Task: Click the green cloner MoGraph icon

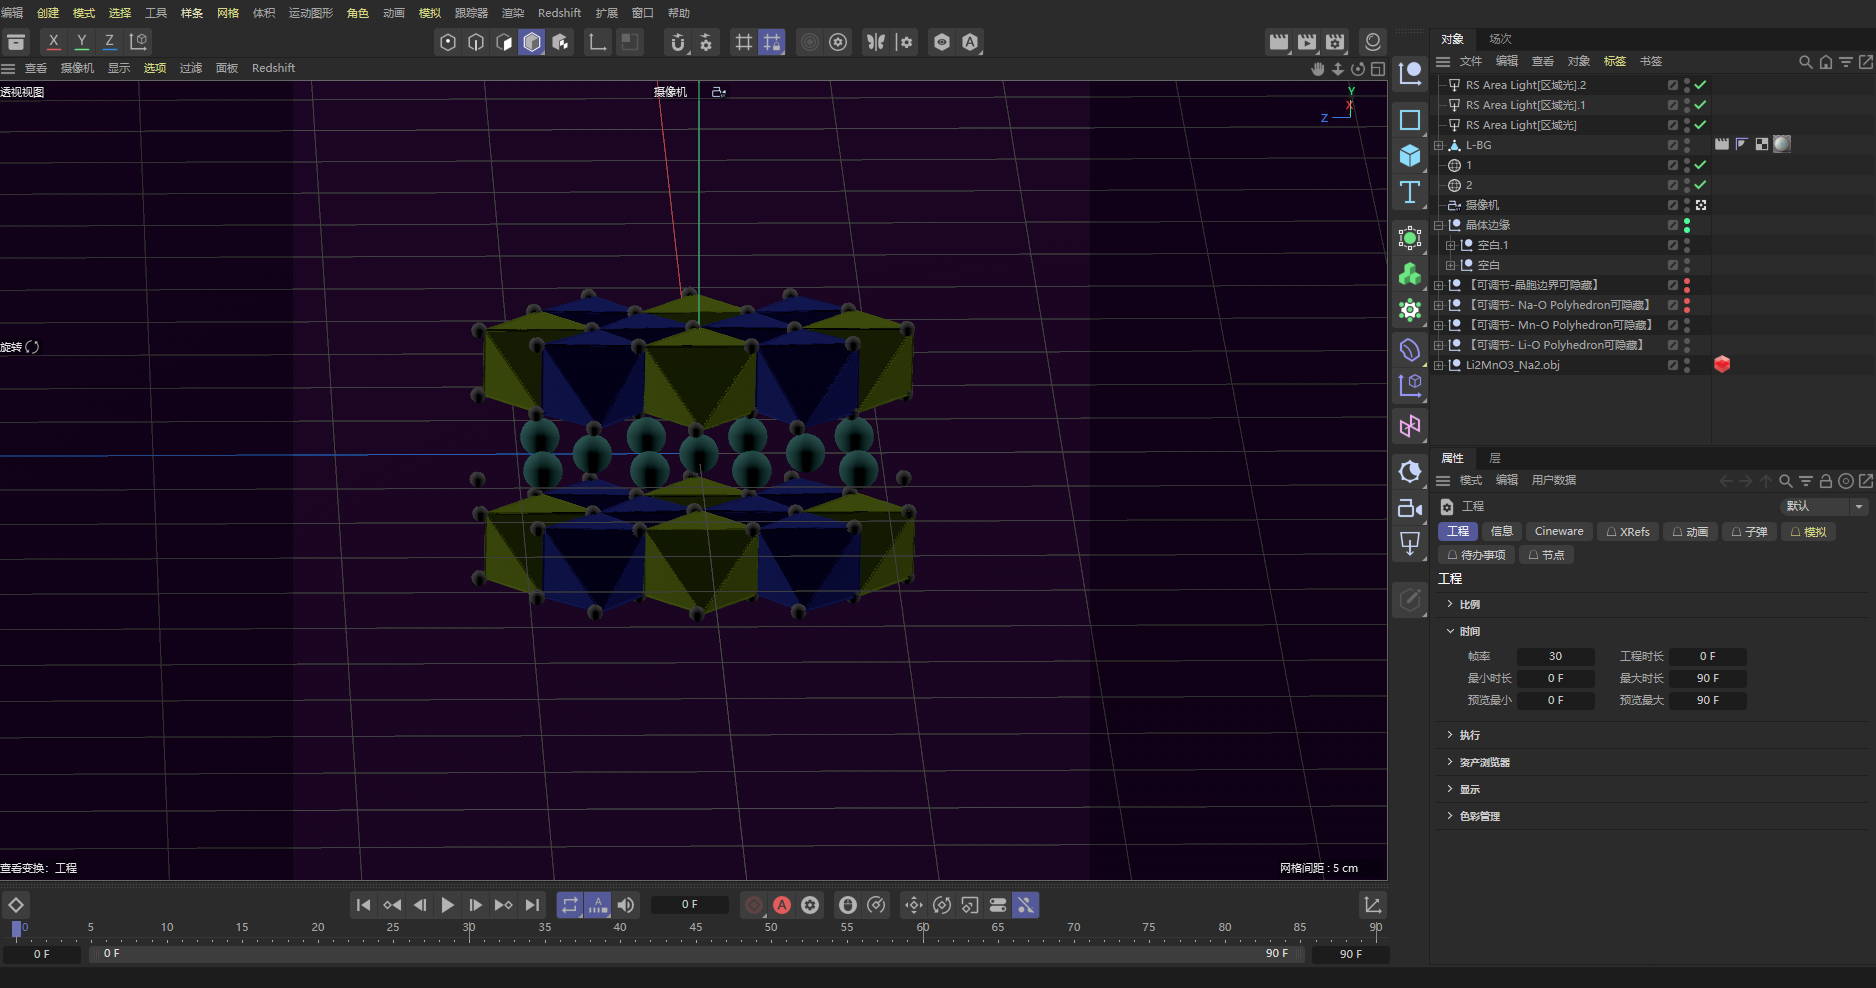Action: coord(1410,274)
